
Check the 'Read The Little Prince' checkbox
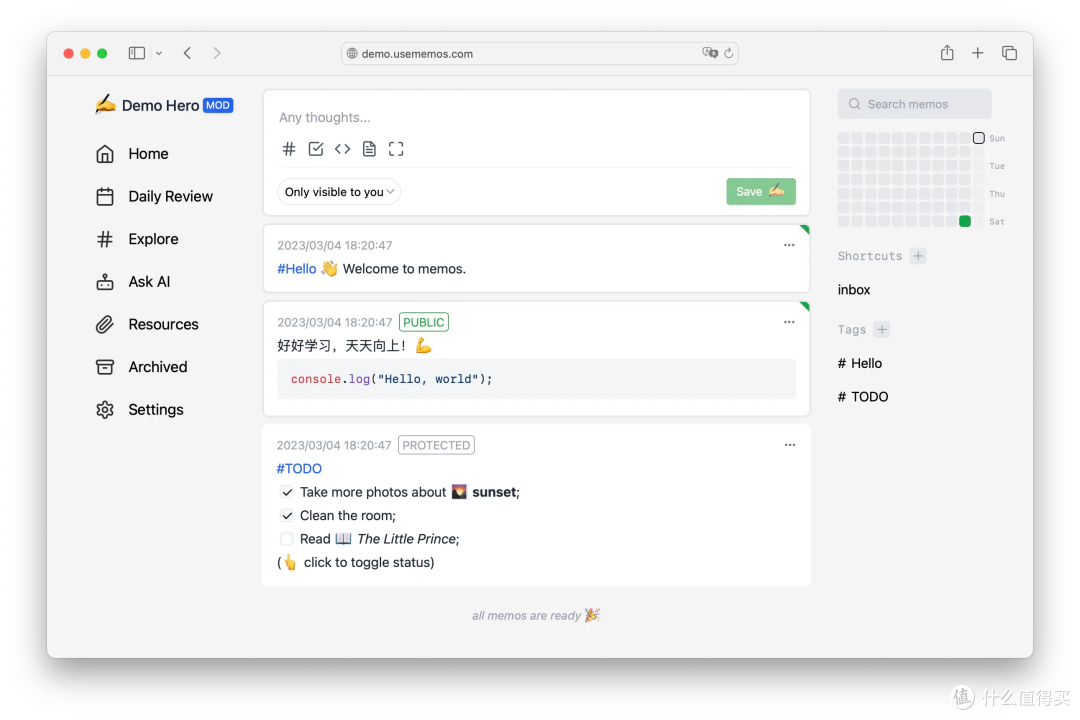coord(287,539)
